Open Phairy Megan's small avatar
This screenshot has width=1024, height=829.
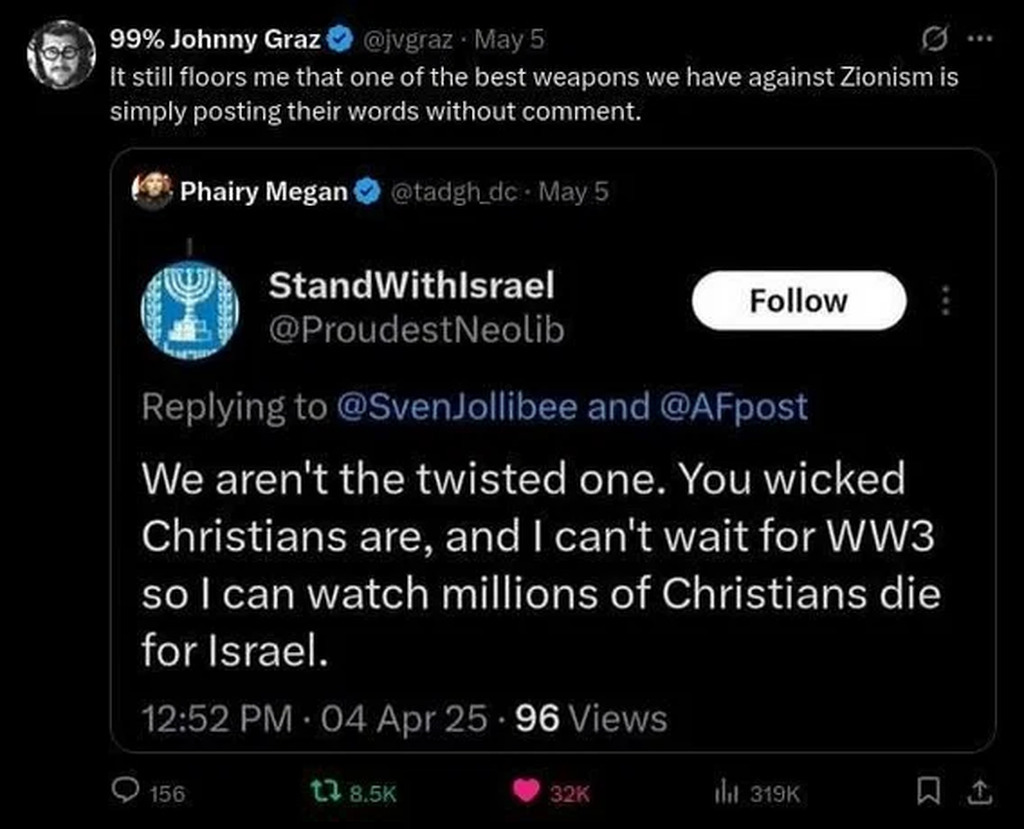pyautogui.click(x=152, y=190)
